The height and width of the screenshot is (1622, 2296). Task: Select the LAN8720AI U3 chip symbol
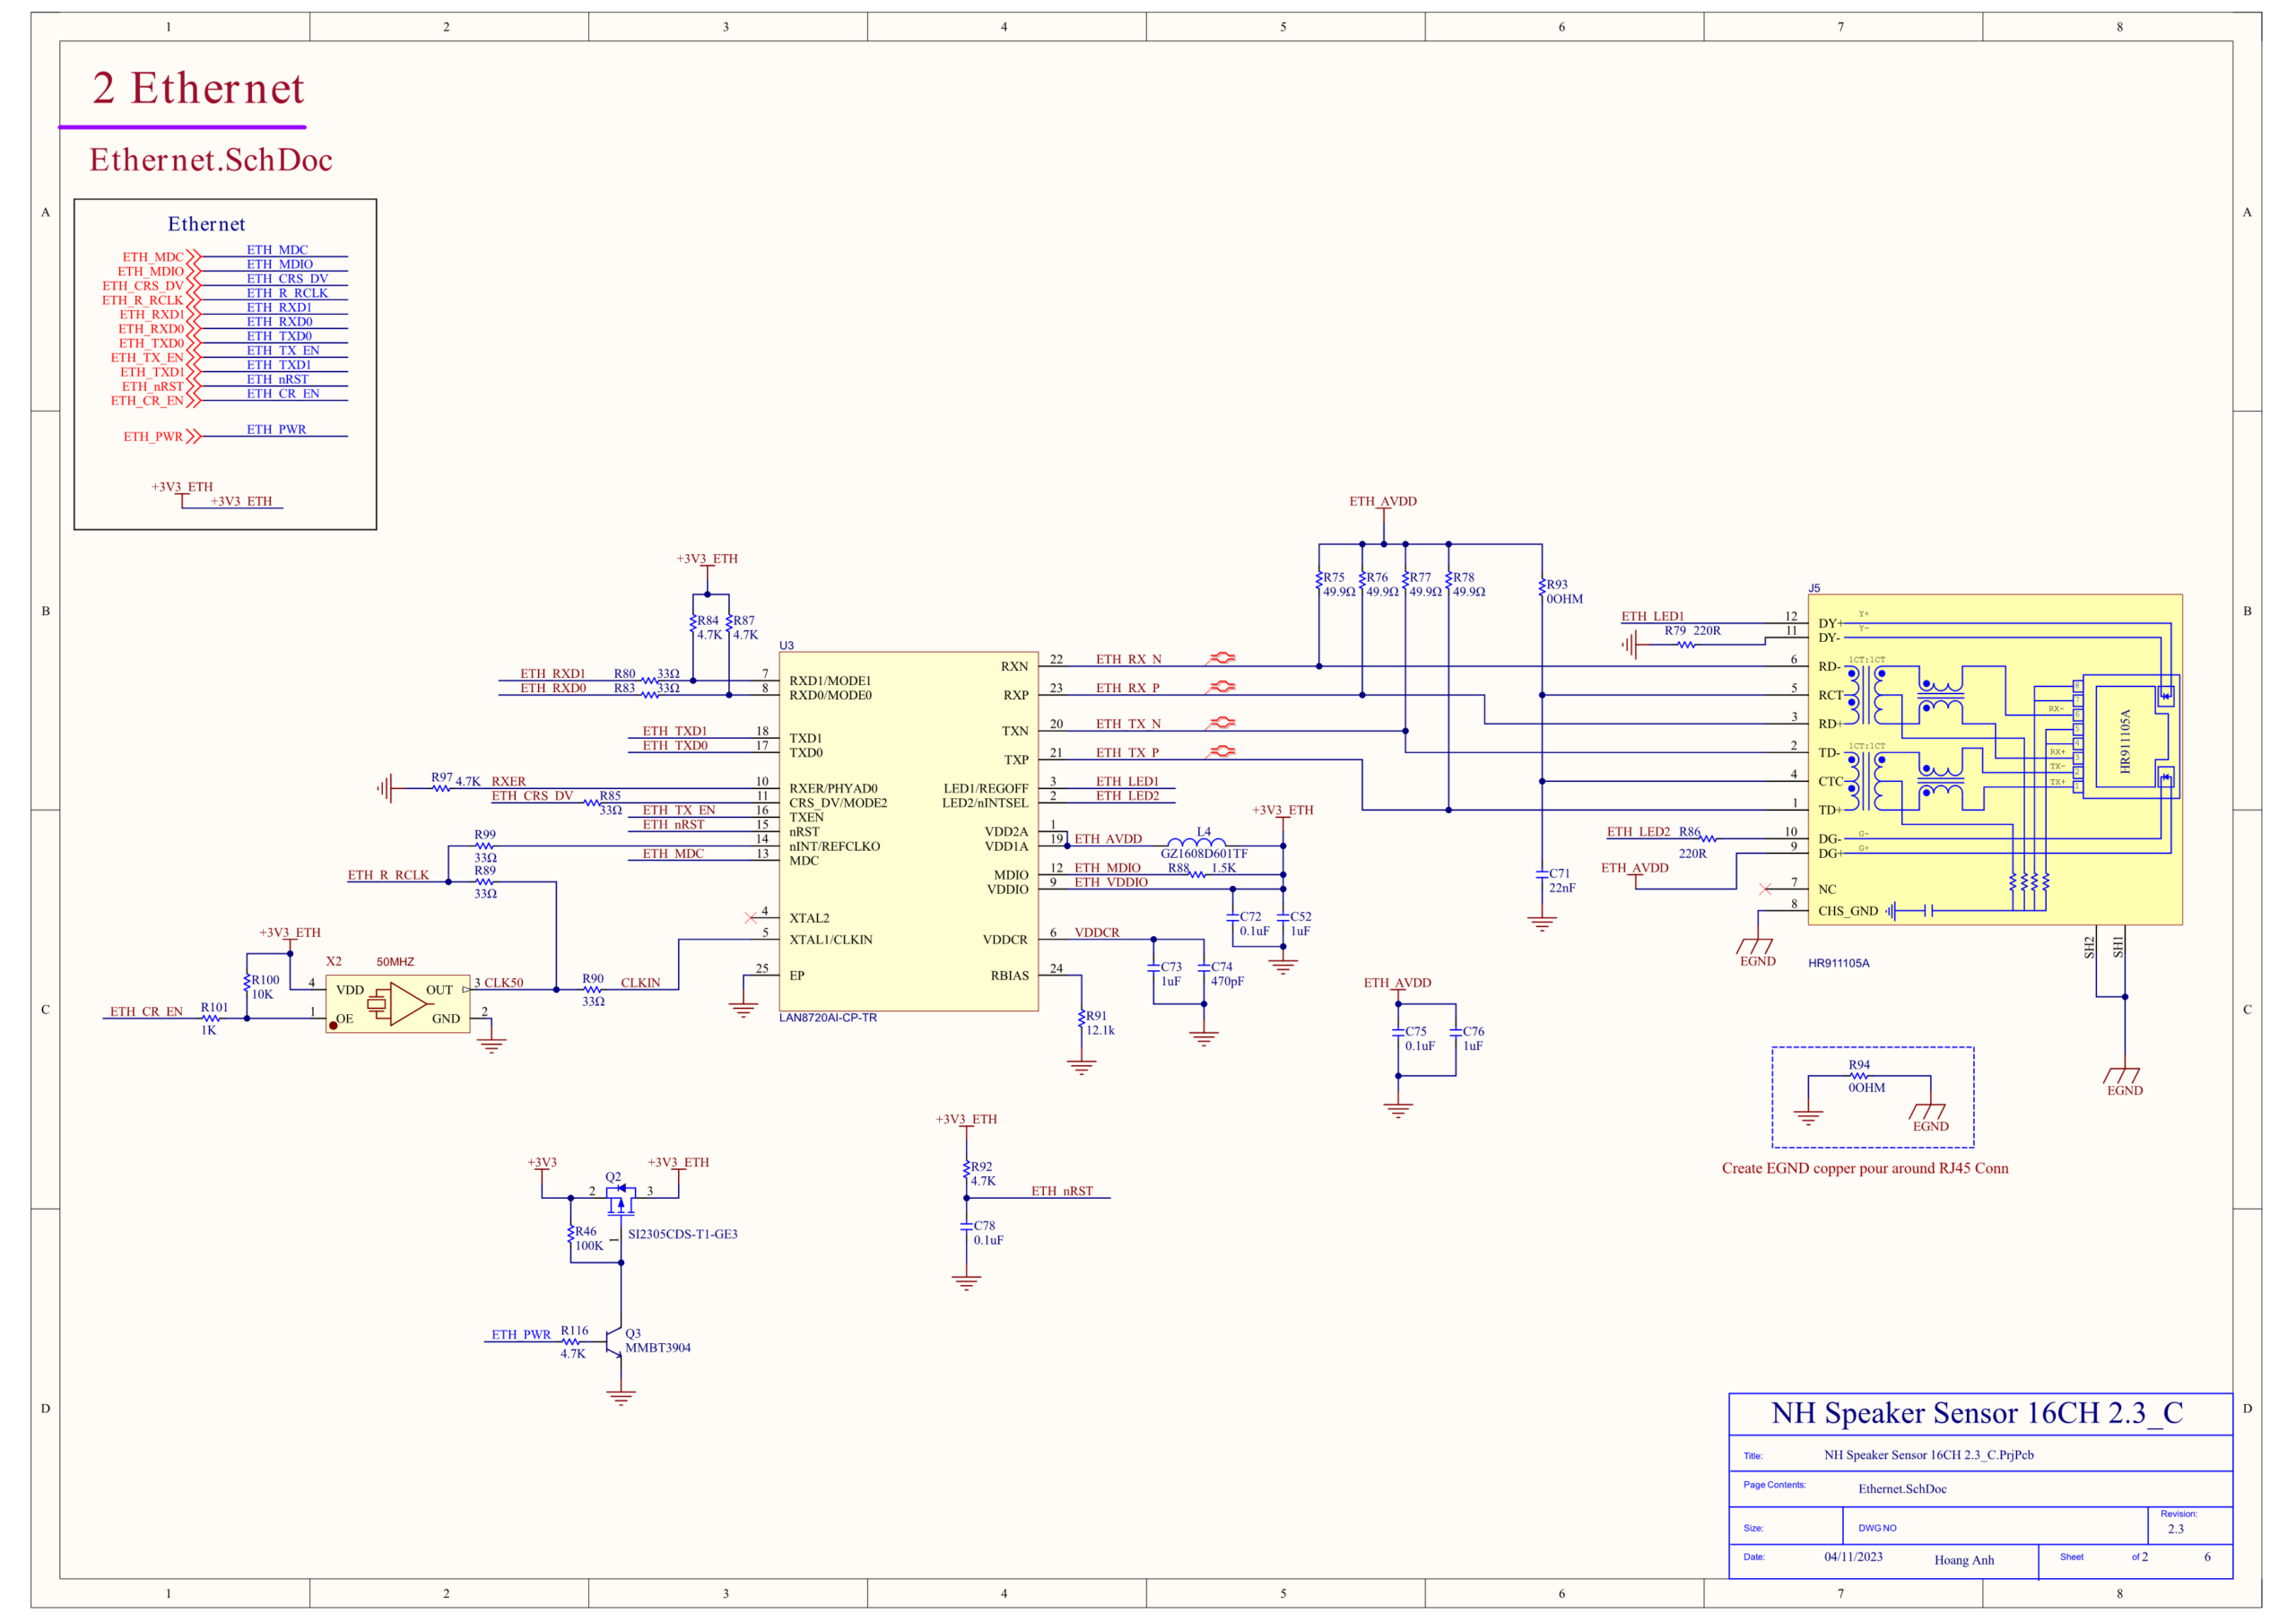click(908, 831)
